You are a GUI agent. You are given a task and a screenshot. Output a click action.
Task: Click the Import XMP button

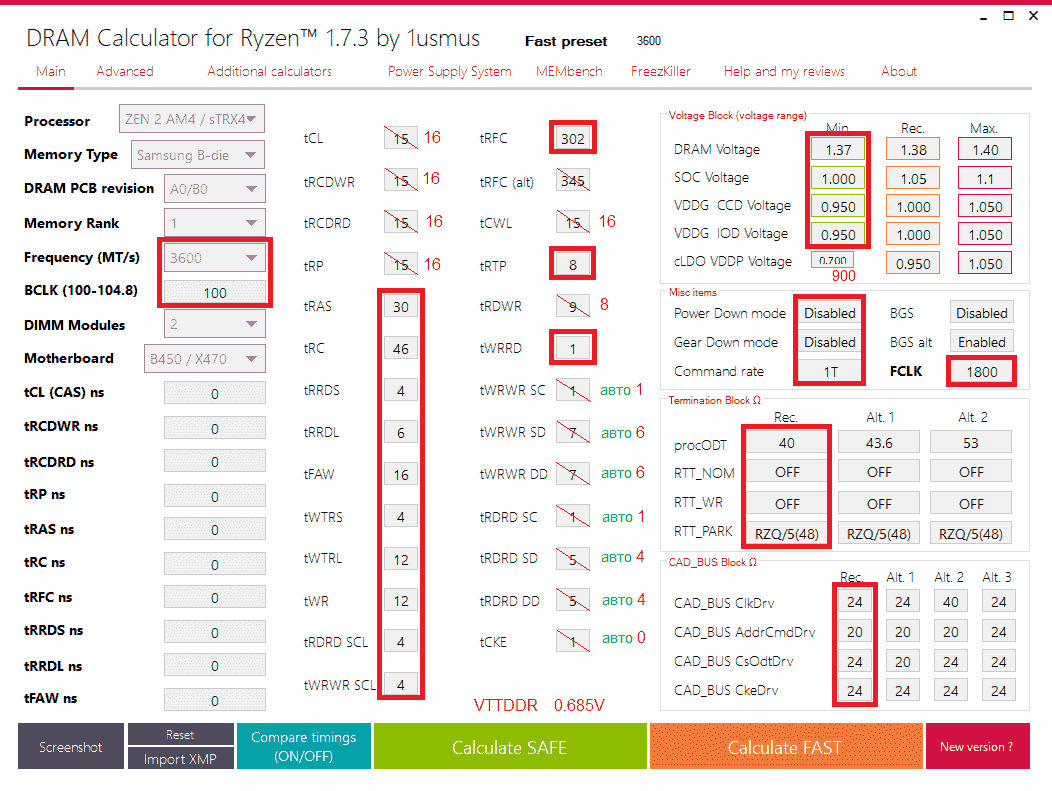180,758
